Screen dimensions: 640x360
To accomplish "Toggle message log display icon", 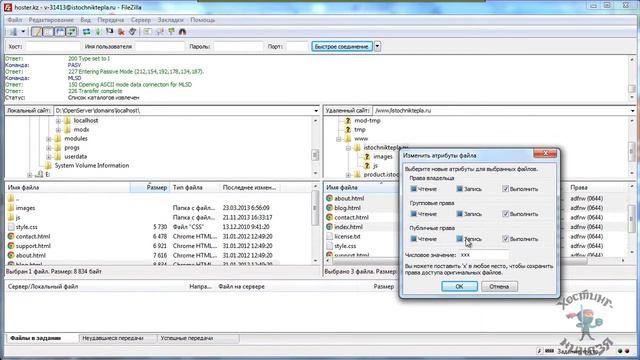I will click(37, 32).
